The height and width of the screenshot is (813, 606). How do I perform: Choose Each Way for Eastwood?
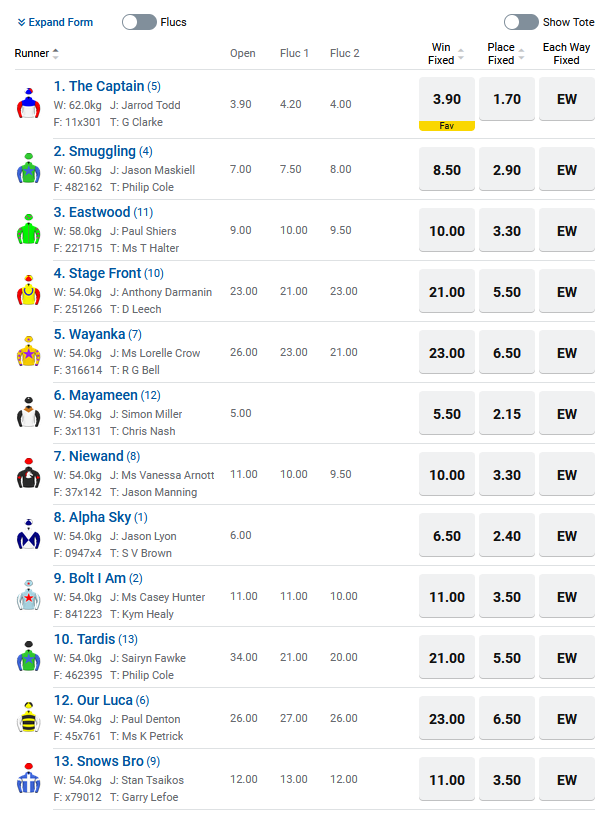567,231
